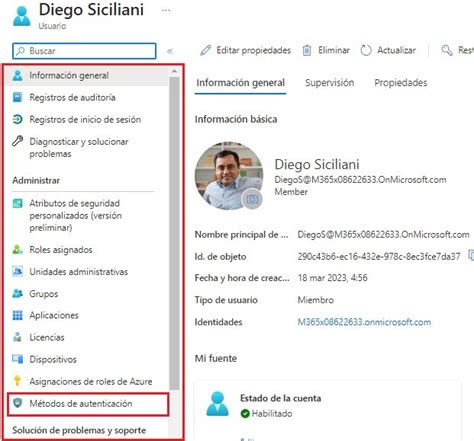Image resolution: width=474 pixels, height=441 pixels.
Task: Click the green check icon beside Habilitado
Action: point(245,414)
